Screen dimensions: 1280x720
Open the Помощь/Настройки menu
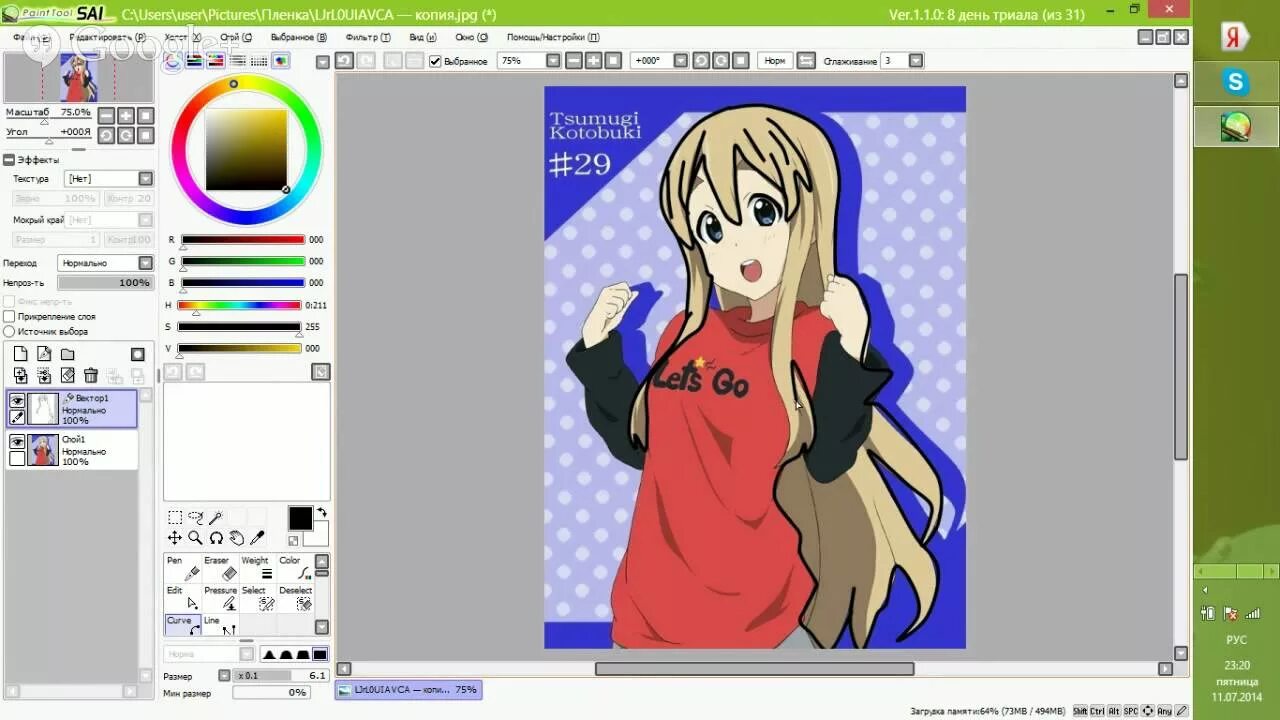[553, 37]
